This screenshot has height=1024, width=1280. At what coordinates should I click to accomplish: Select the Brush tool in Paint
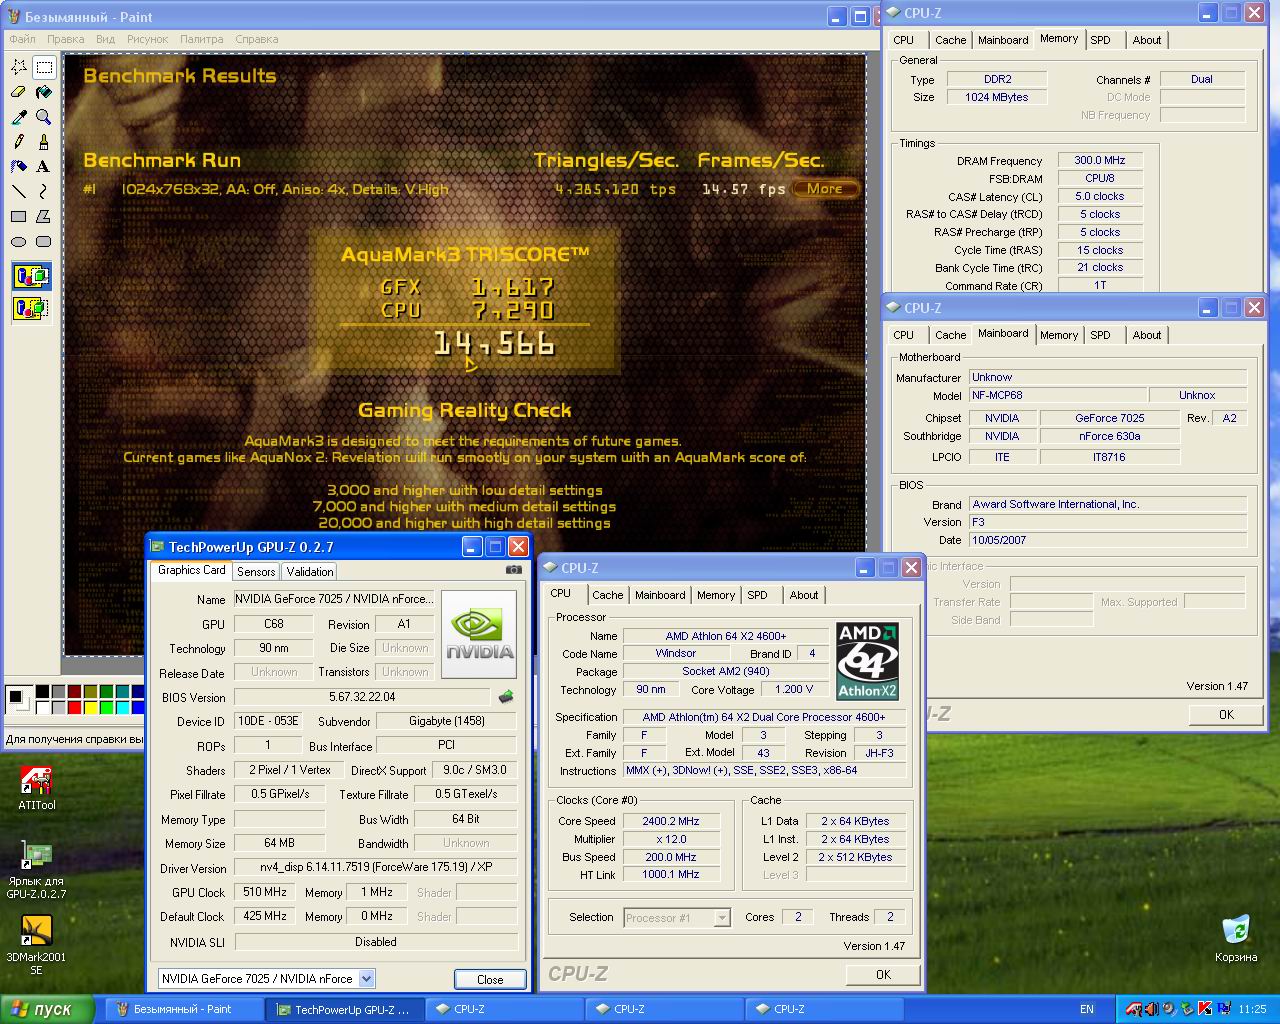pyautogui.click(x=44, y=142)
